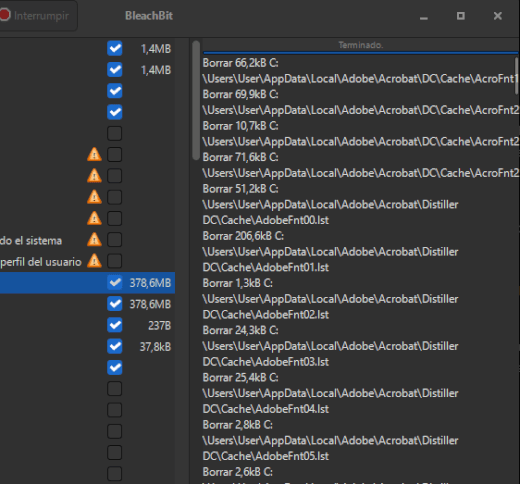Click the 'Borrar 66,2kB' log line
This screenshot has width=520, height=484.
click(x=240, y=63)
